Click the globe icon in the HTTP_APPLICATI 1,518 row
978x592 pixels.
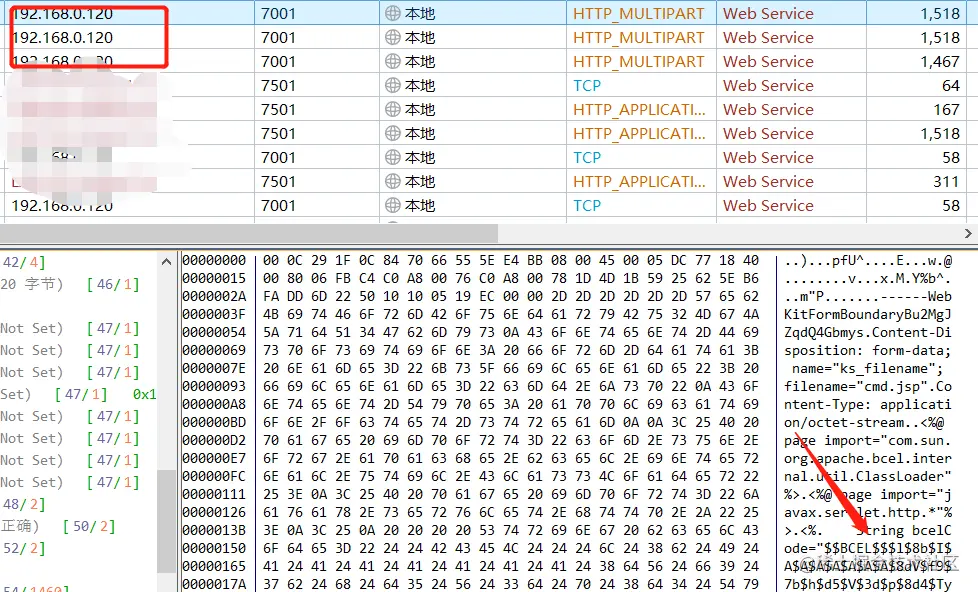point(392,133)
